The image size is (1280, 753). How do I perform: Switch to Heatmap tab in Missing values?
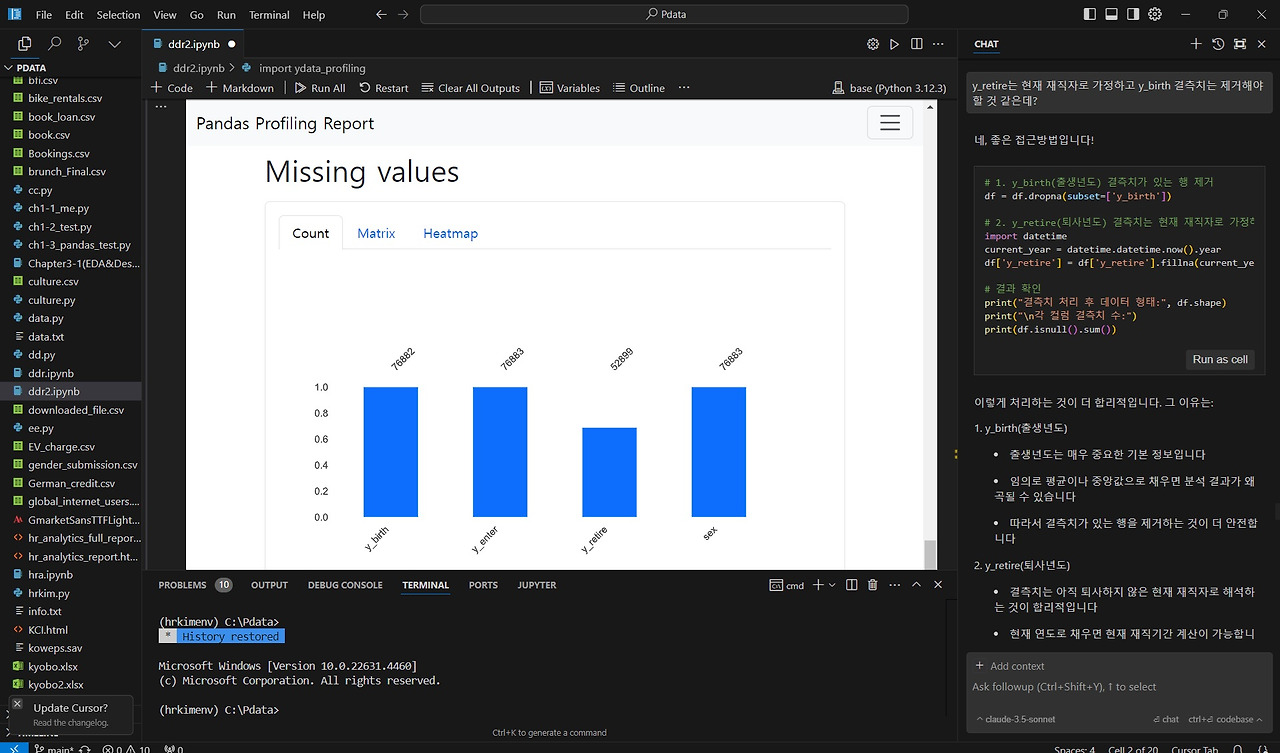(450, 233)
